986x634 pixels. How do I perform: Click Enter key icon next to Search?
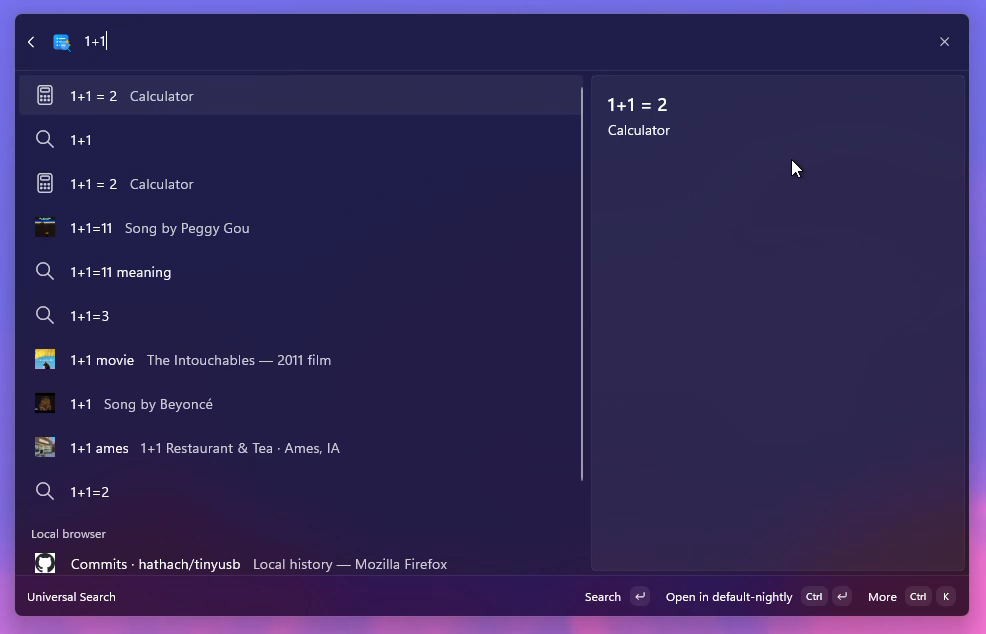[640, 596]
